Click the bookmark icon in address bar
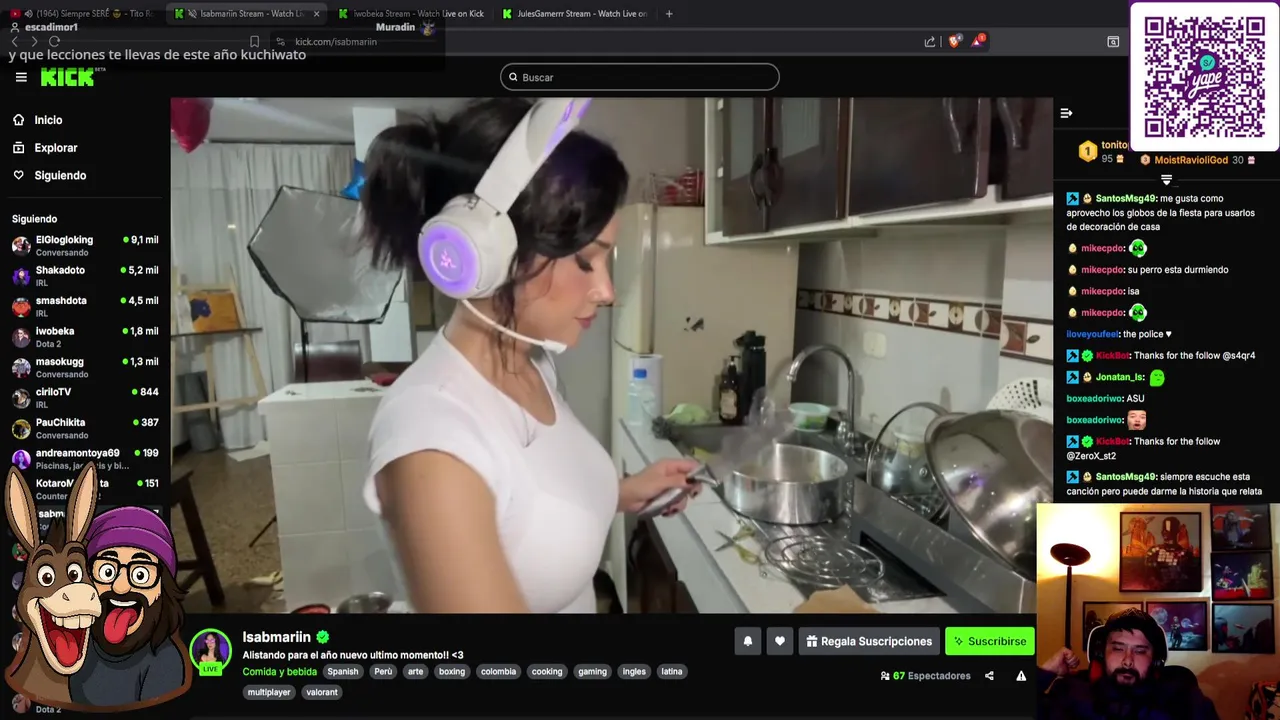 [x=254, y=42]
